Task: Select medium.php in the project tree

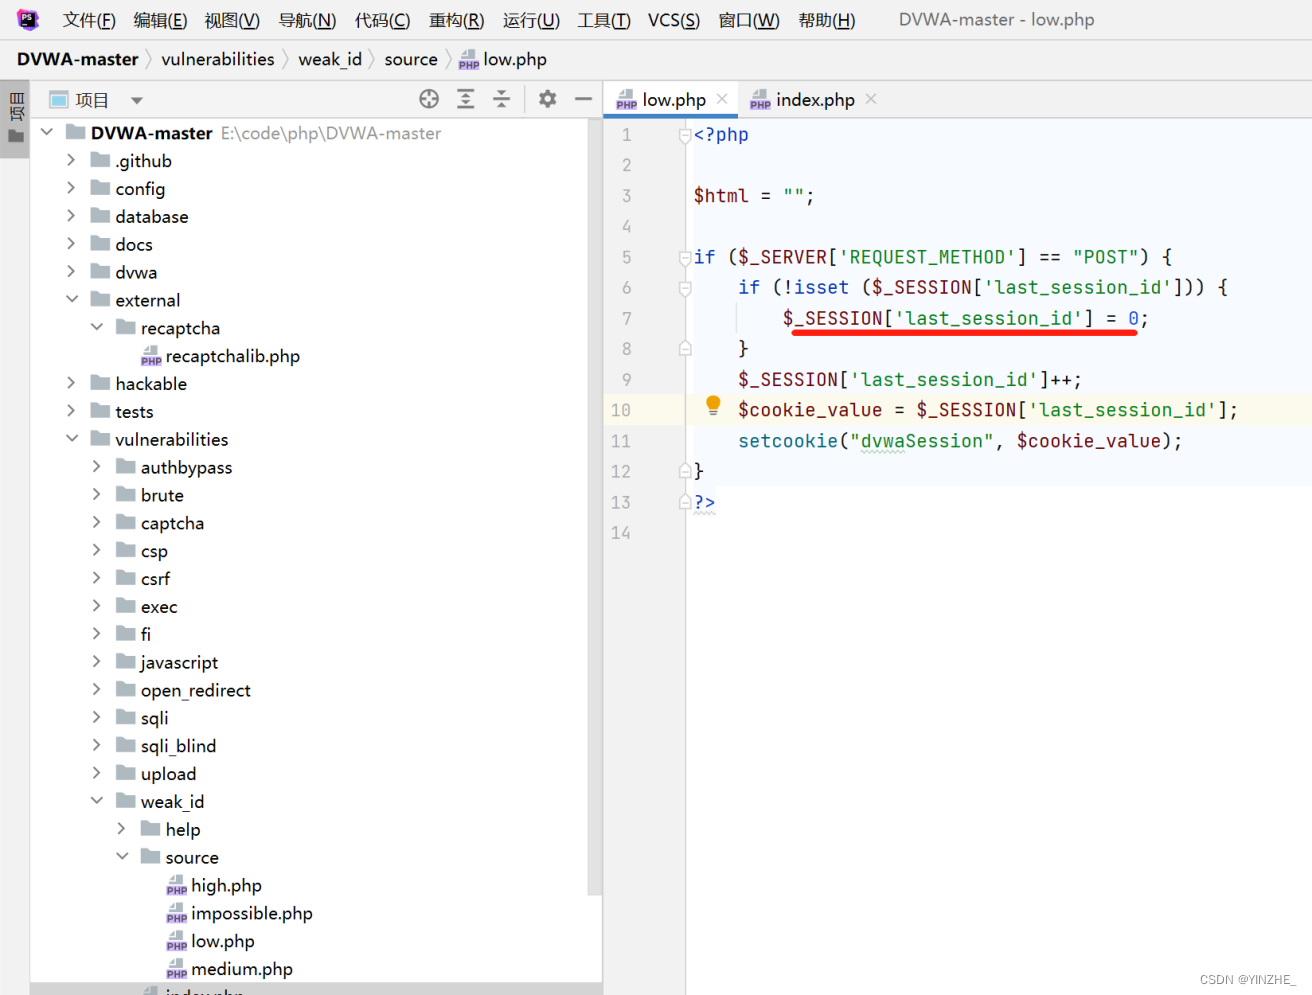Action: (x=230, y=969)
